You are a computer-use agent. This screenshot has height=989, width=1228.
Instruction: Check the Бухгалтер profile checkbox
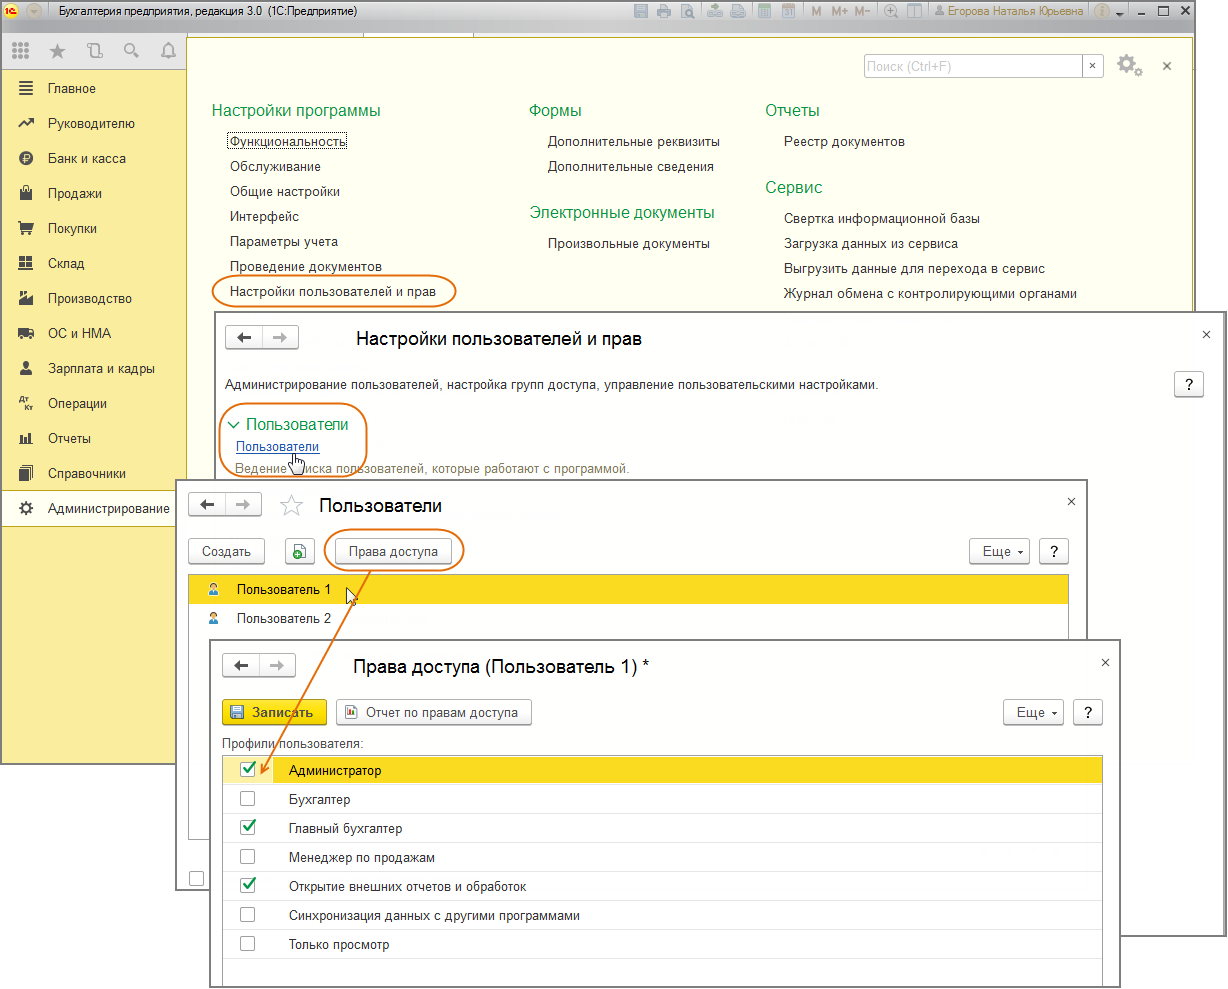(248, 799)
